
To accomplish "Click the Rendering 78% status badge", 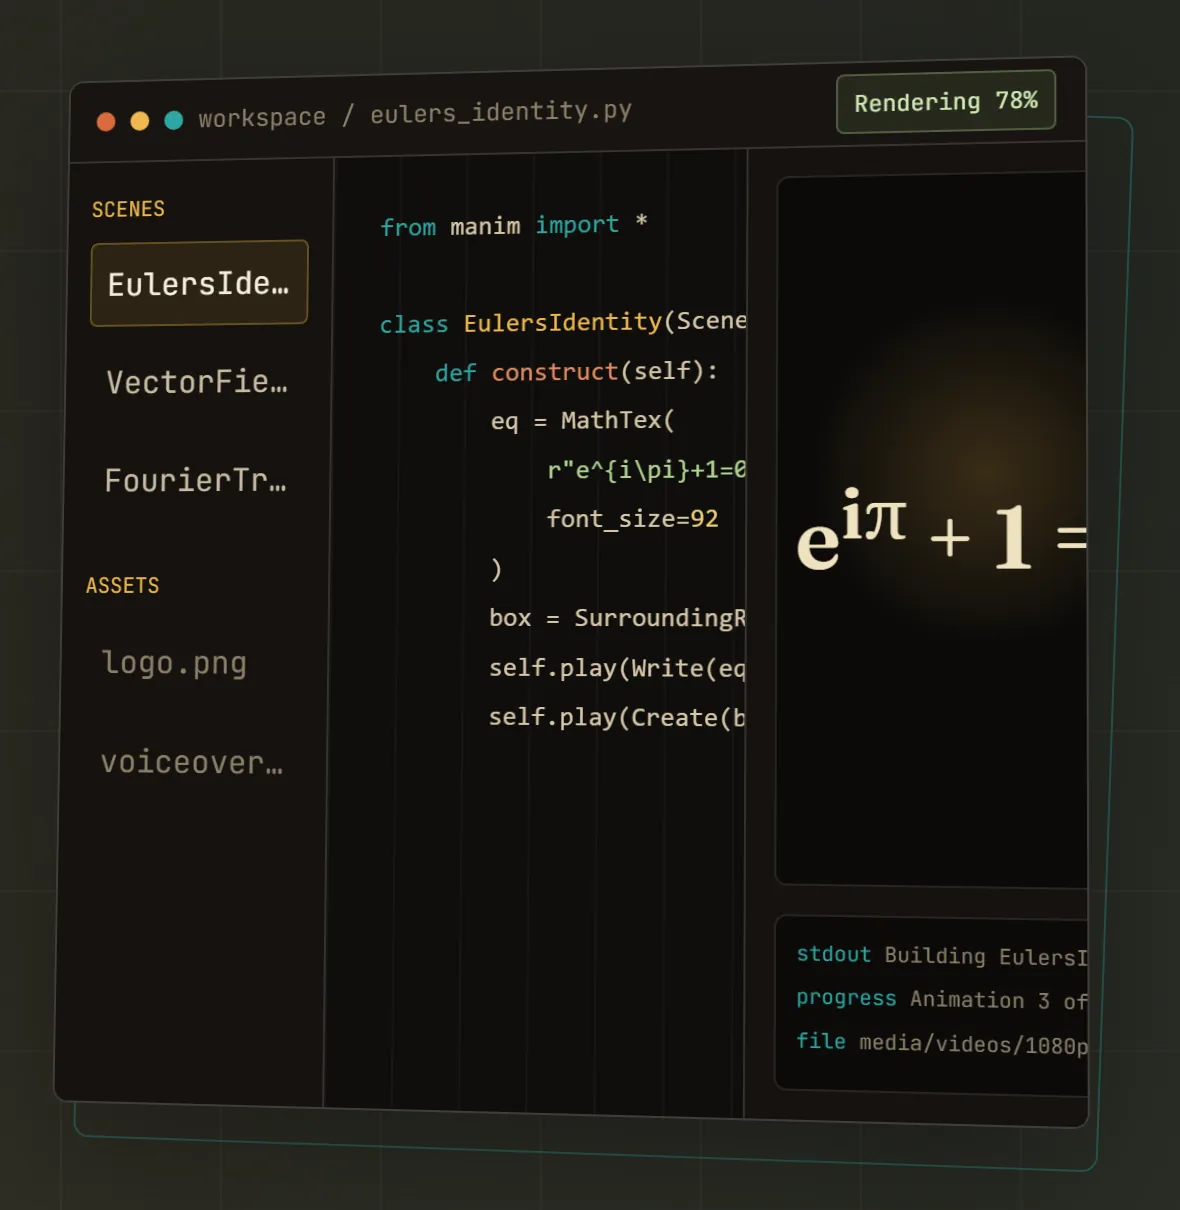I will pos(946,102).
